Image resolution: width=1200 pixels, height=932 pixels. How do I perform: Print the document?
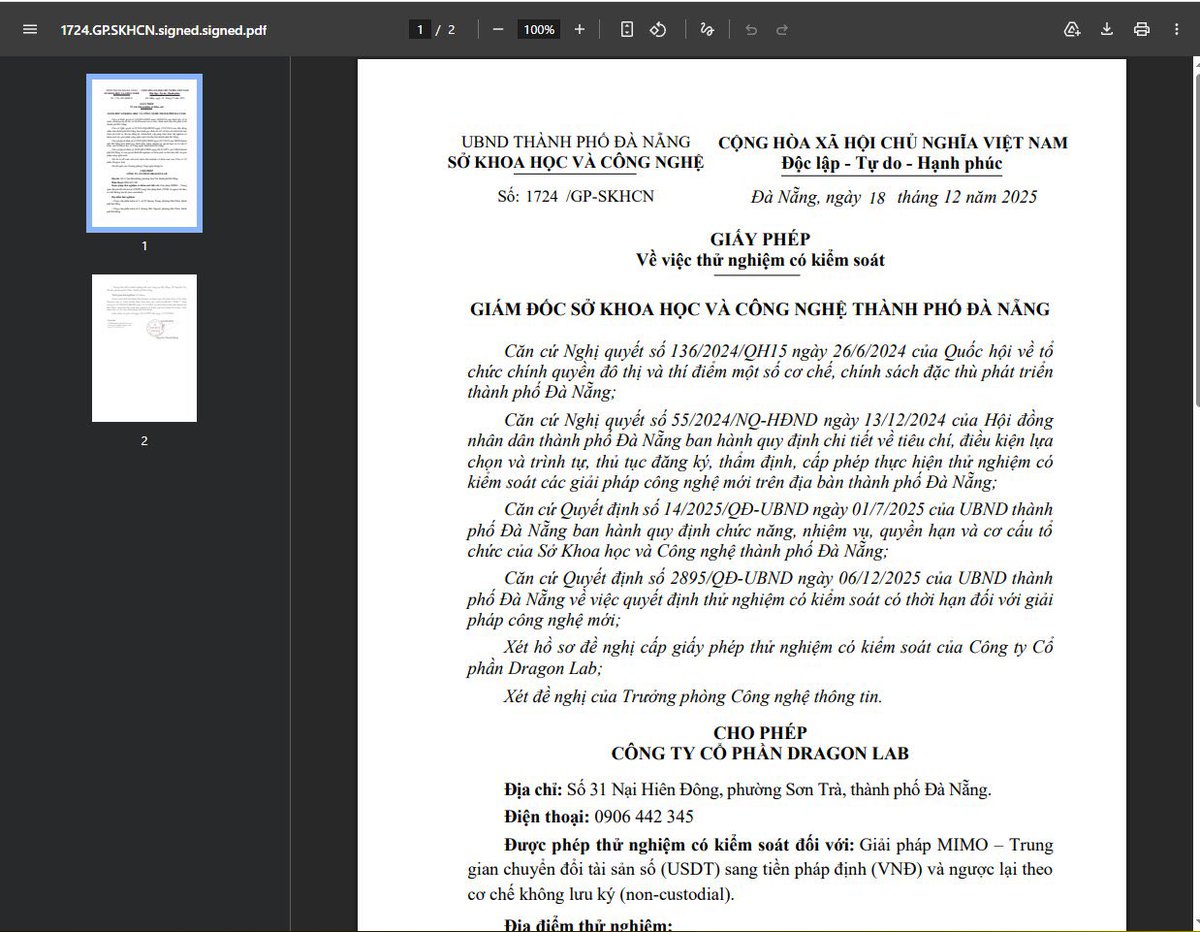(1142, 29)
